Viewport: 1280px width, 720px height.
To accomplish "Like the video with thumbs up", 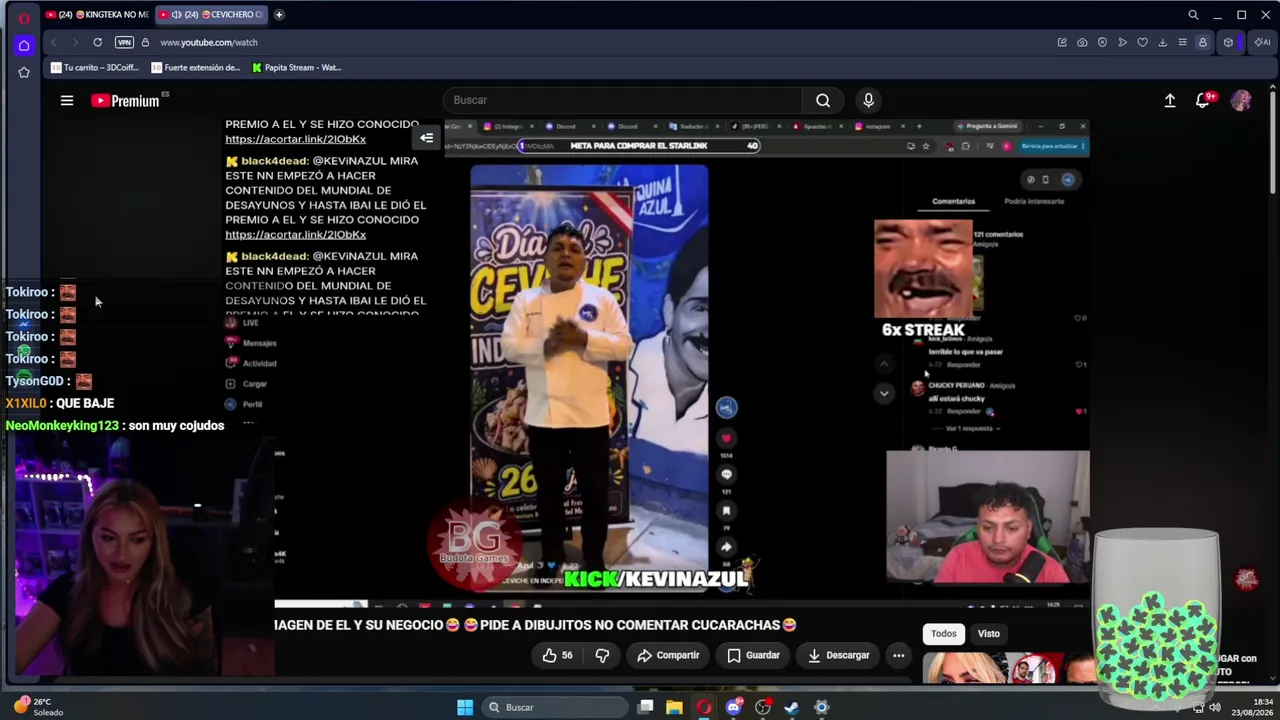I will click(x=557, y=655).
